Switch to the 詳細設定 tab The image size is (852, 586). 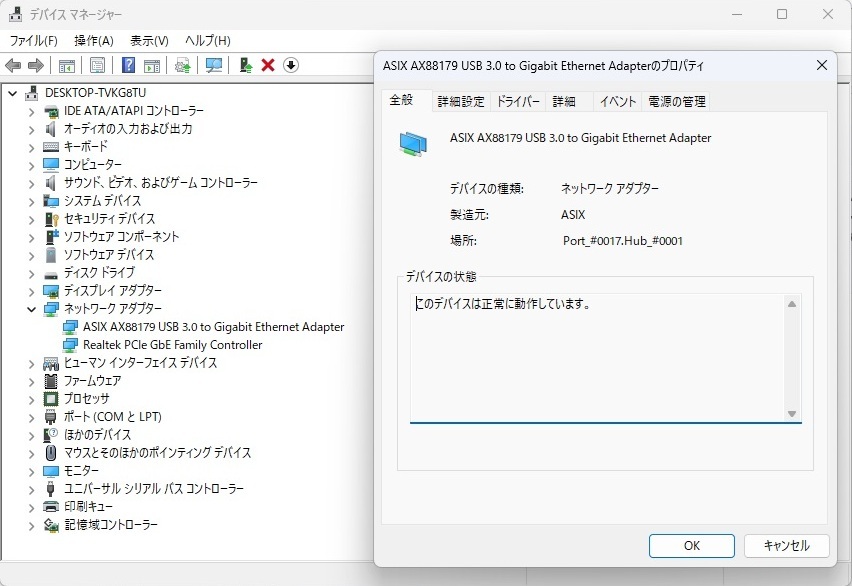[461, 102]
